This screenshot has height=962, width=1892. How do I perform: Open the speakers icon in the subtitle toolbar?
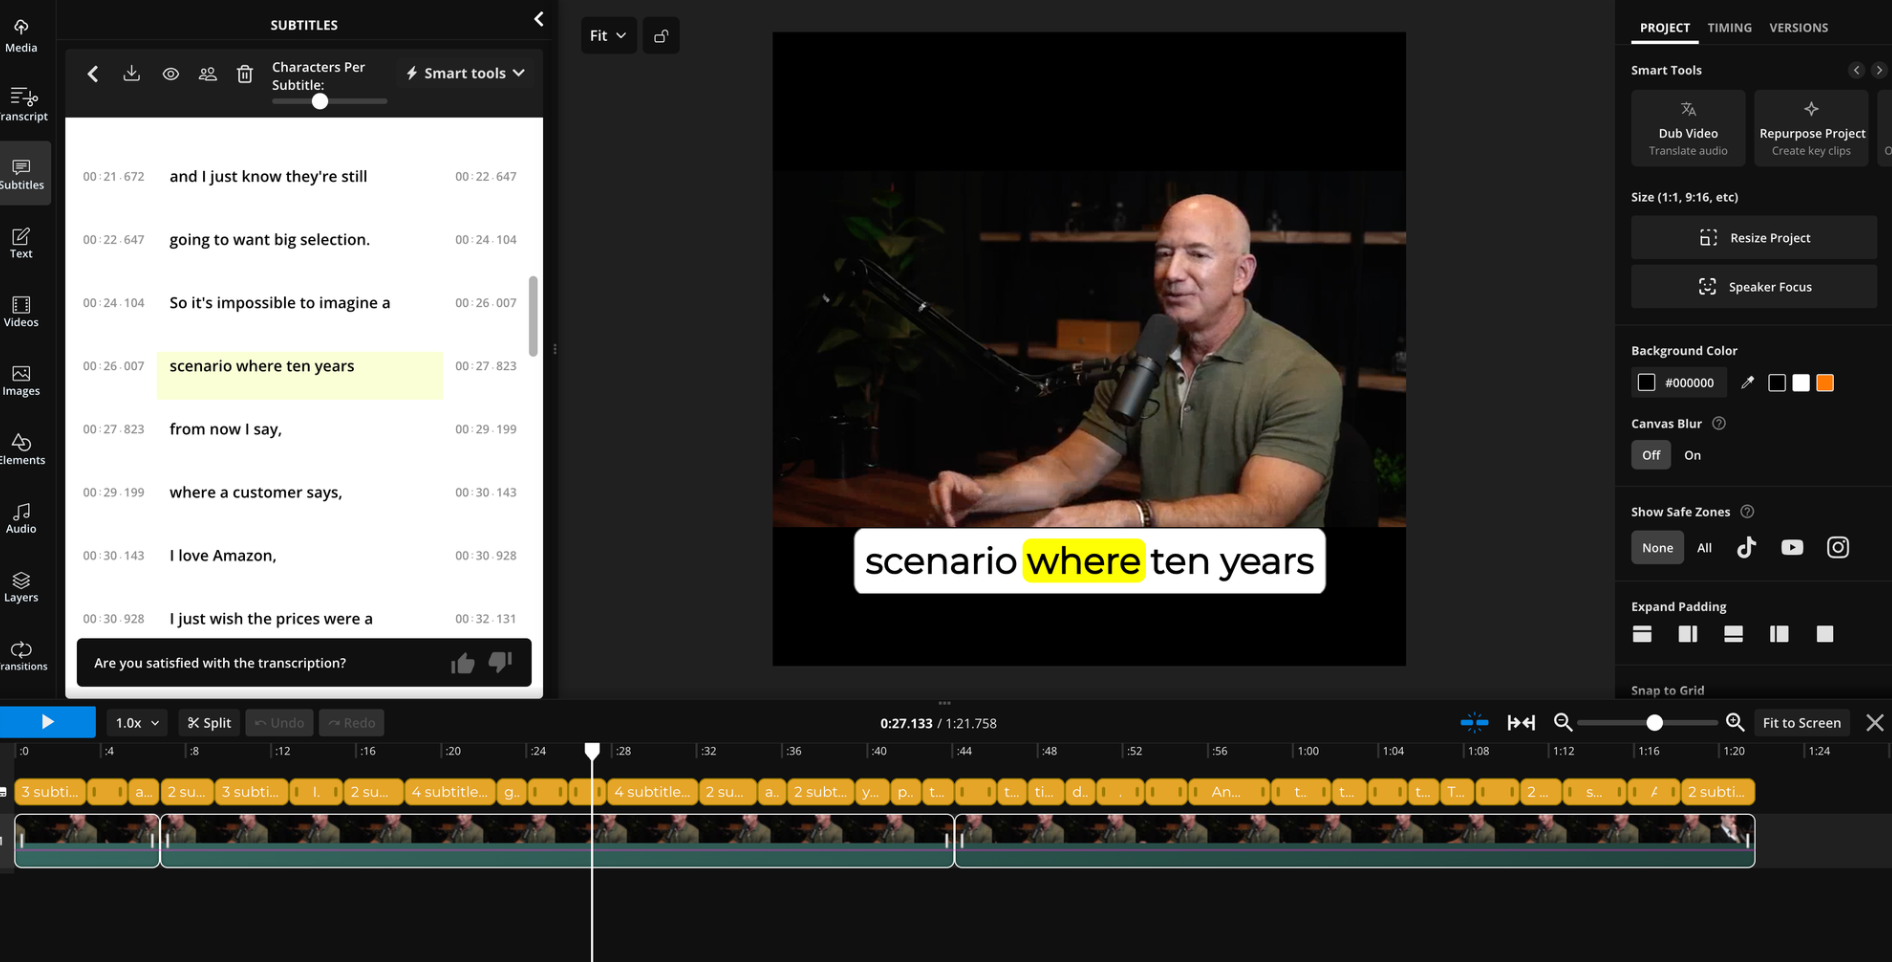[208, 73]
